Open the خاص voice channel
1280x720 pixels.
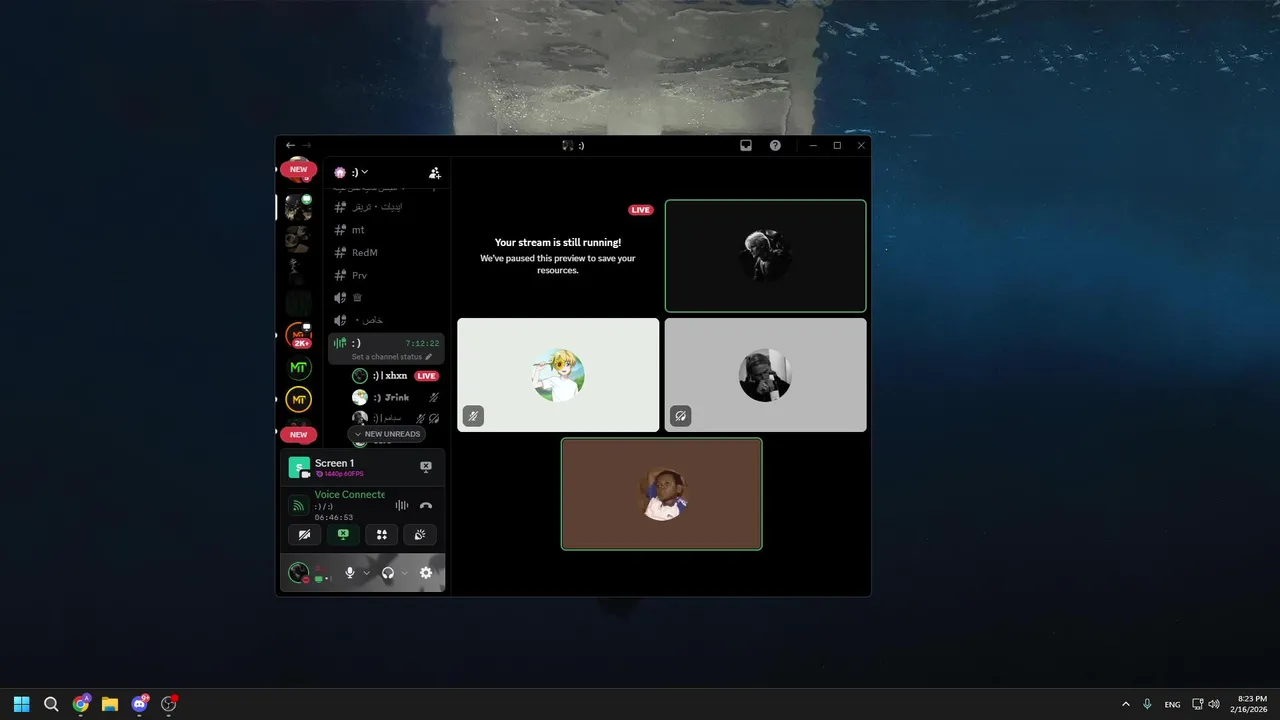(387, 320)
